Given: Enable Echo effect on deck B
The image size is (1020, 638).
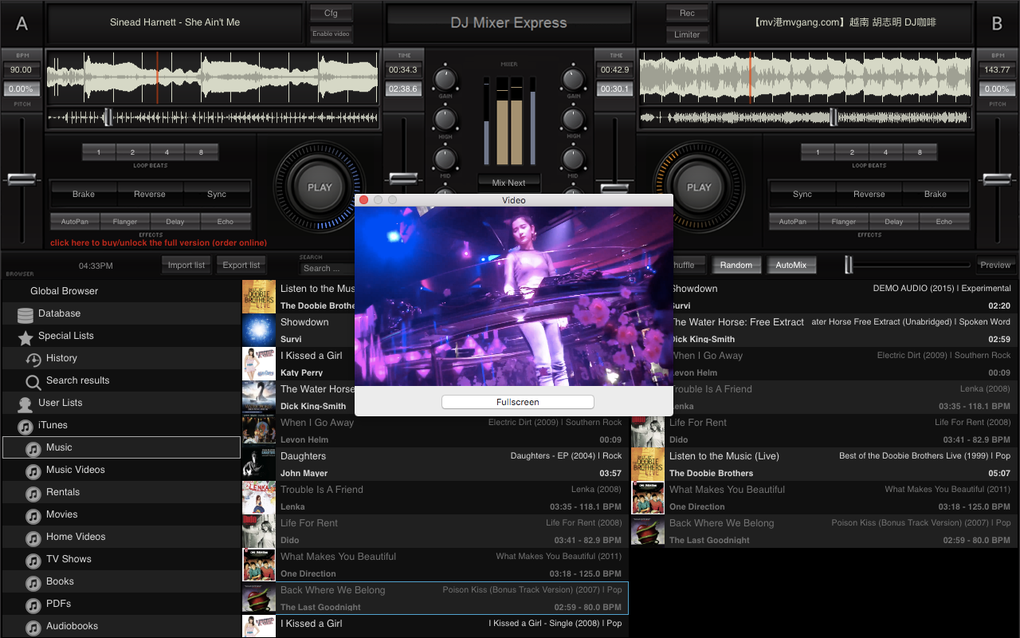Looking at the screenshot, I should (944, 221).
